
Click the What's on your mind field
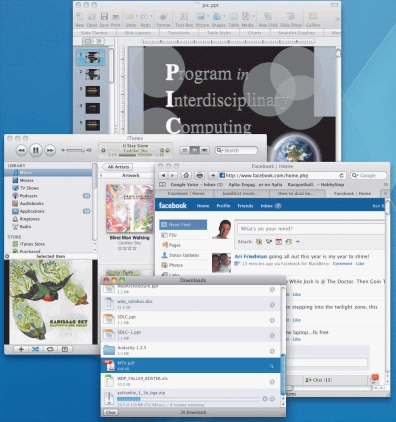311,229
